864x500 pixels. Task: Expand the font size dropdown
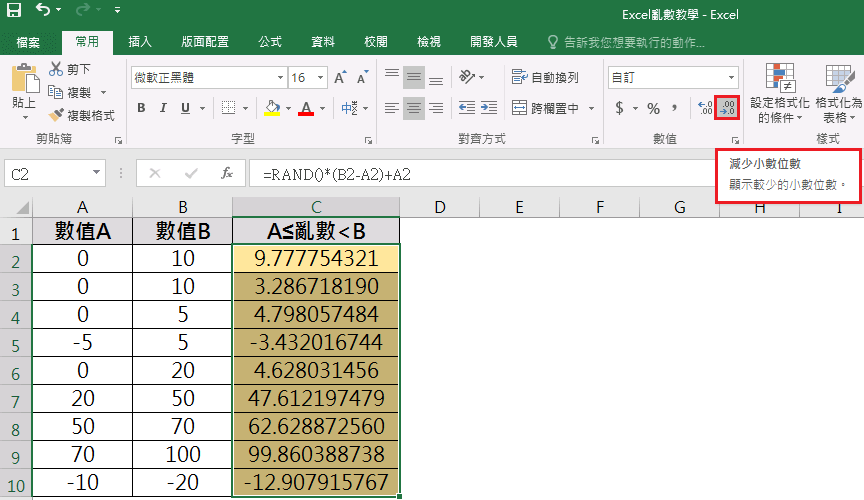pyautogui.click(x=321, y=77)
